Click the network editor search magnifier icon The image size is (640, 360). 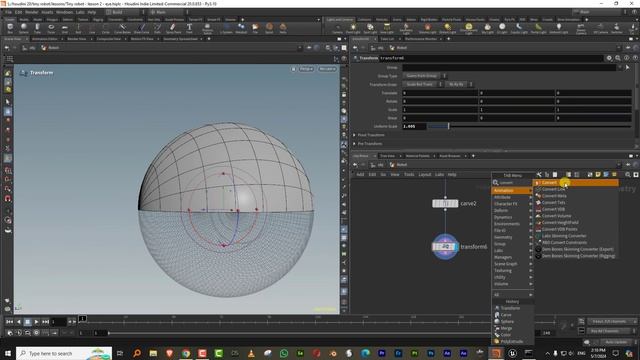coord(628,174)
